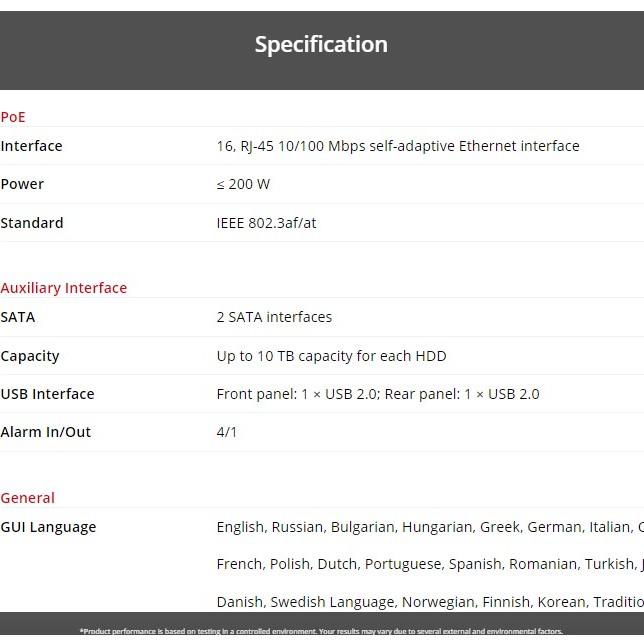Click the GUI Language row label
This screenshot has height=644, width=644.
click(48, 527)
